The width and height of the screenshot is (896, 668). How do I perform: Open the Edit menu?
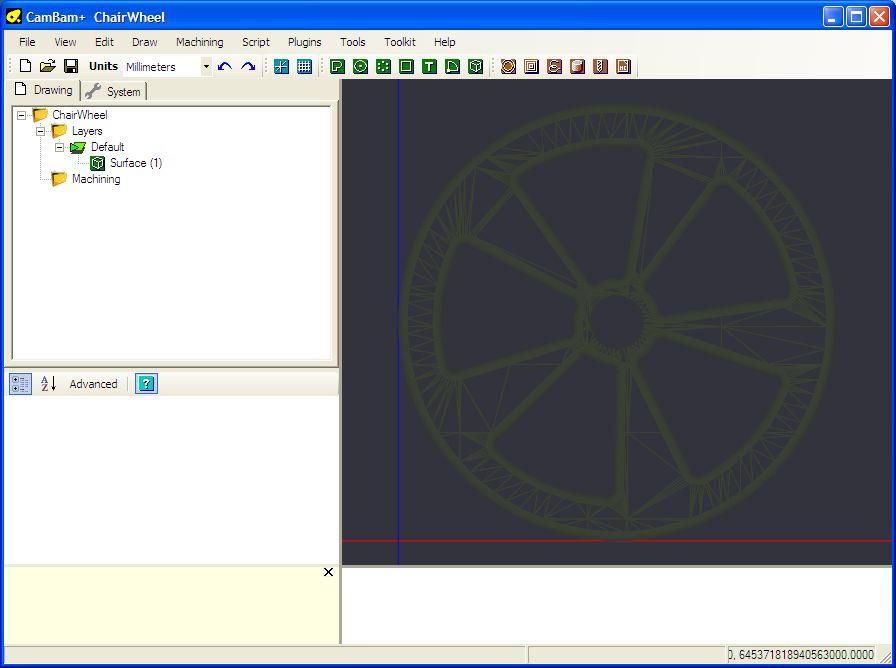[104, 42]
